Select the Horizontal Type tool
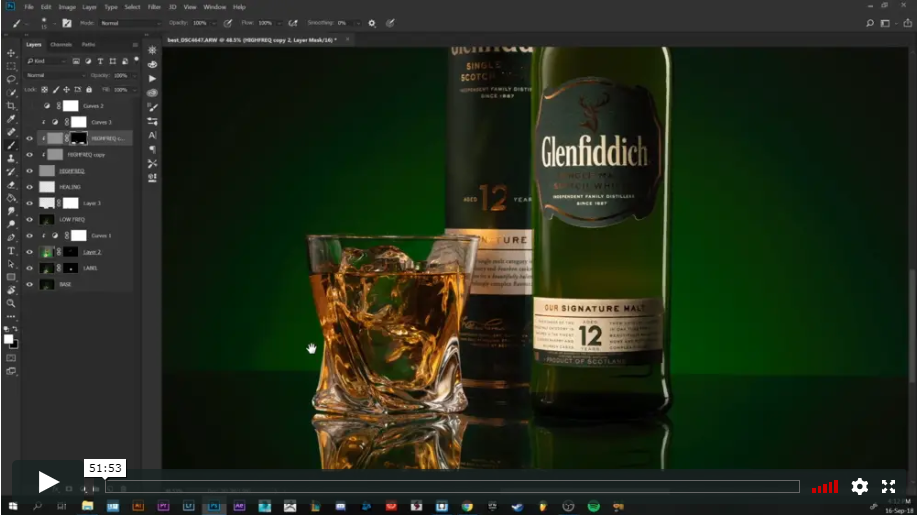Image resolution: width=917 pixels, height=516 pixels. 11,250
